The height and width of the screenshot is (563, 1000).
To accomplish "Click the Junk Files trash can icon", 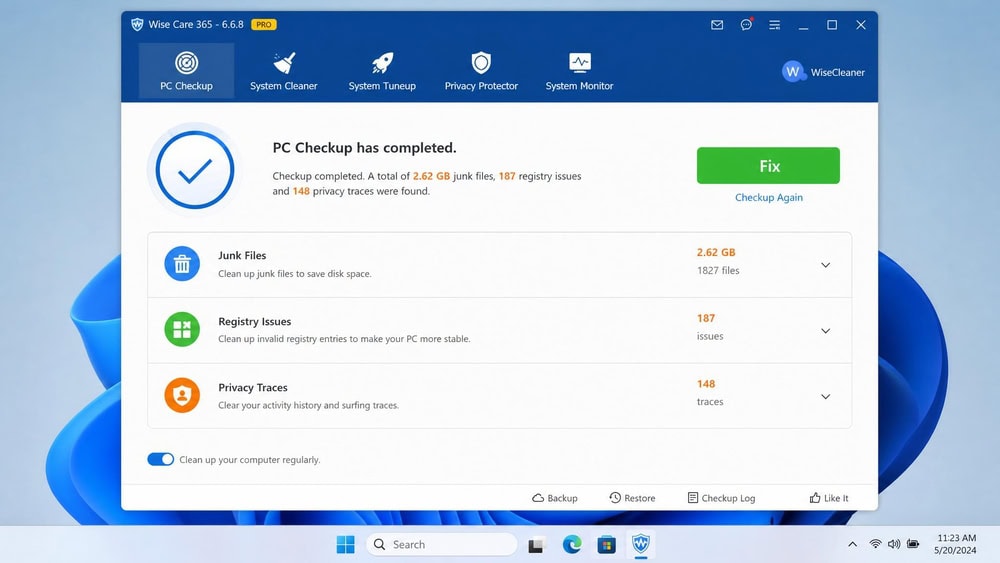I will (x=182, y=263).
